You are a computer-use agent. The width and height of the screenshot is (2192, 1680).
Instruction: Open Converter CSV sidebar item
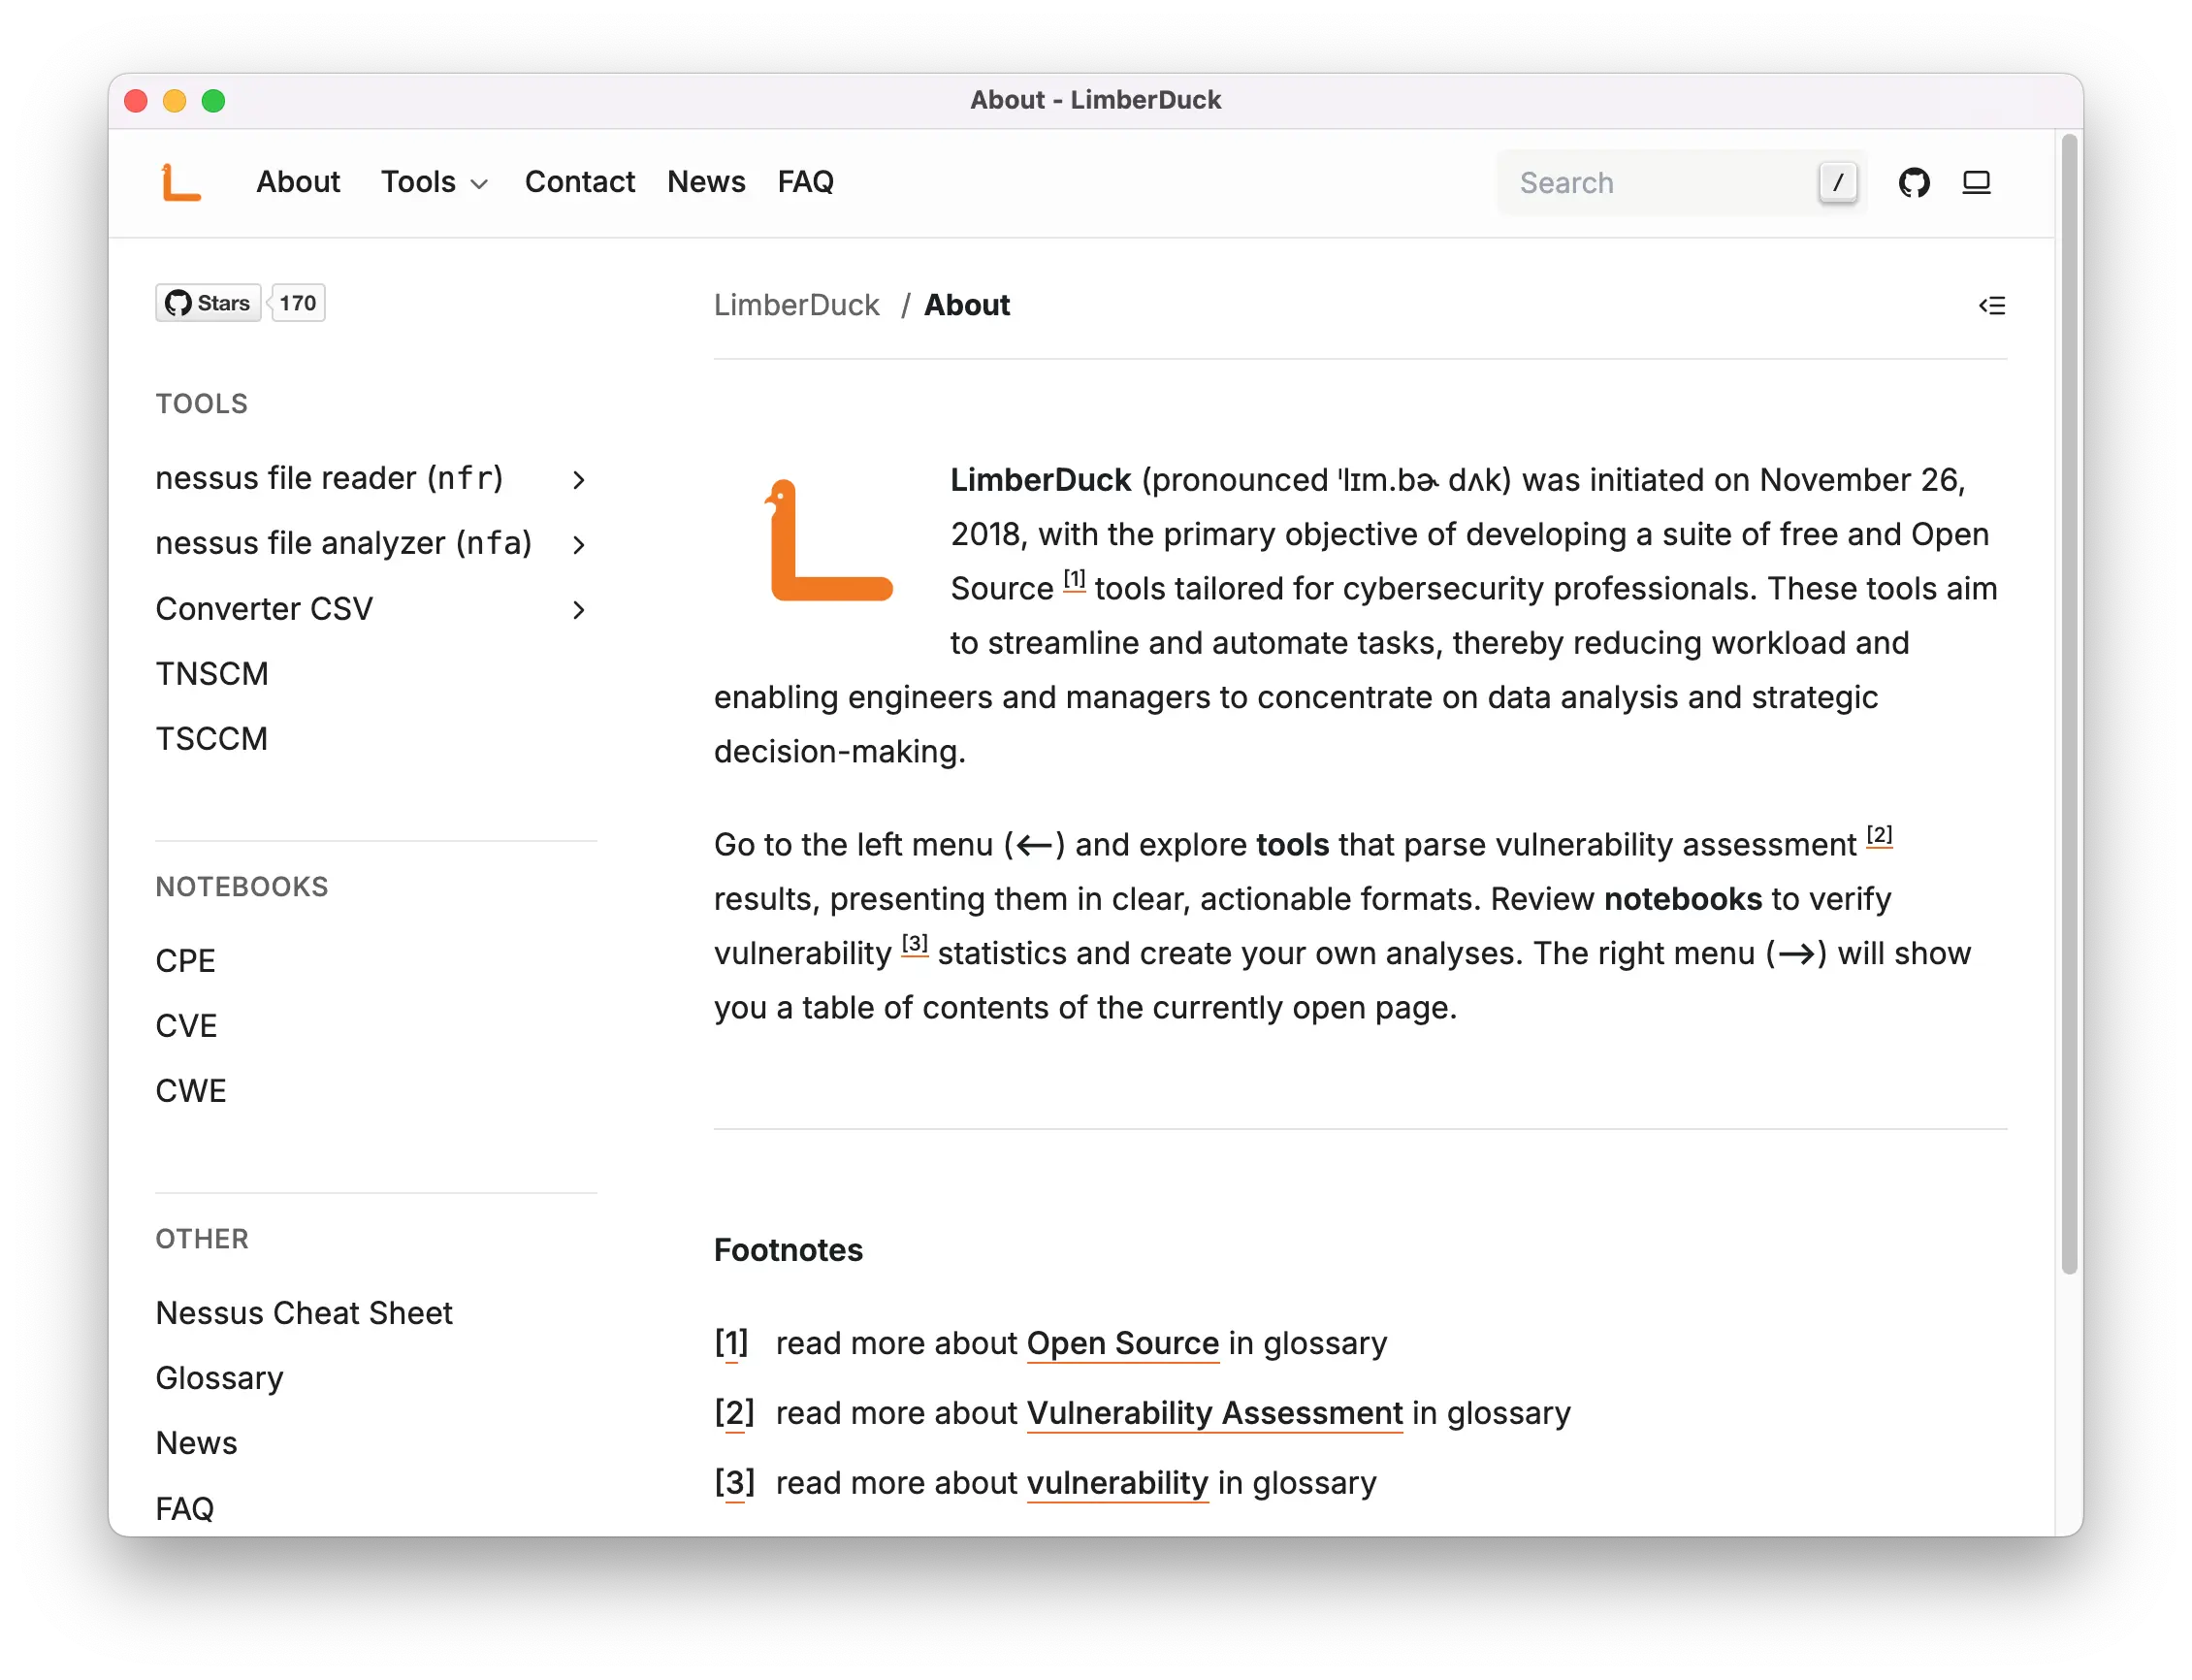[264, 609]
